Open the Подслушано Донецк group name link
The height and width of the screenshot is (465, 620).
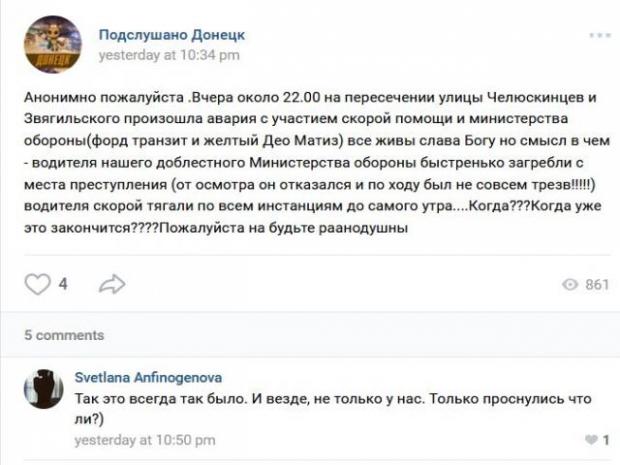pos(171,35)
